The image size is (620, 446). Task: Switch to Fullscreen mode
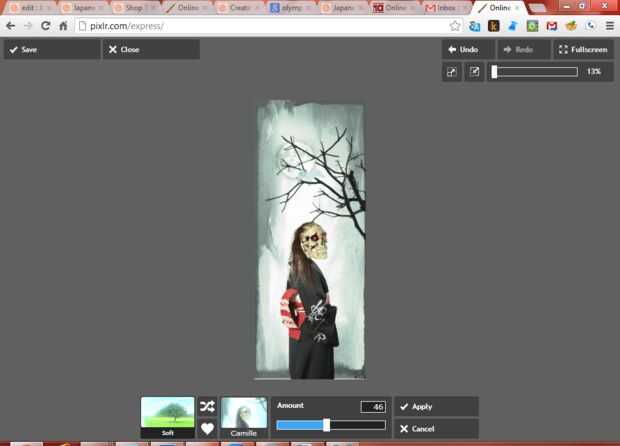[583, 49]
